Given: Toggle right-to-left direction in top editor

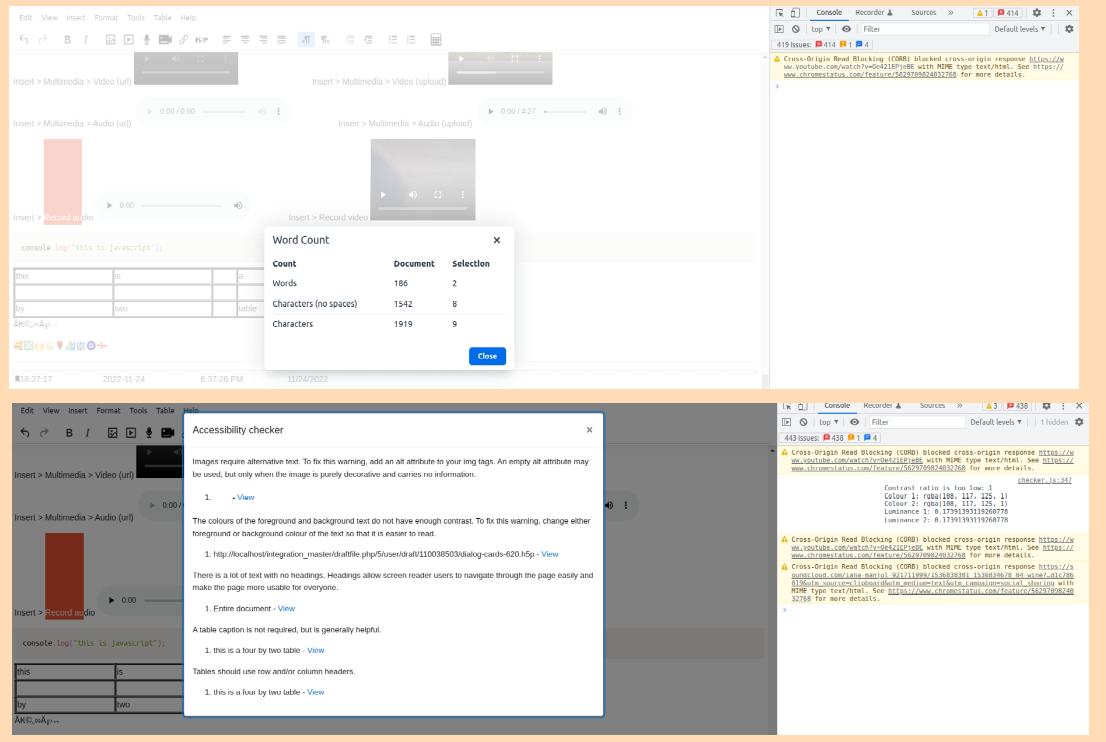Looking at the screenshot, I should (x=325, y=39).
